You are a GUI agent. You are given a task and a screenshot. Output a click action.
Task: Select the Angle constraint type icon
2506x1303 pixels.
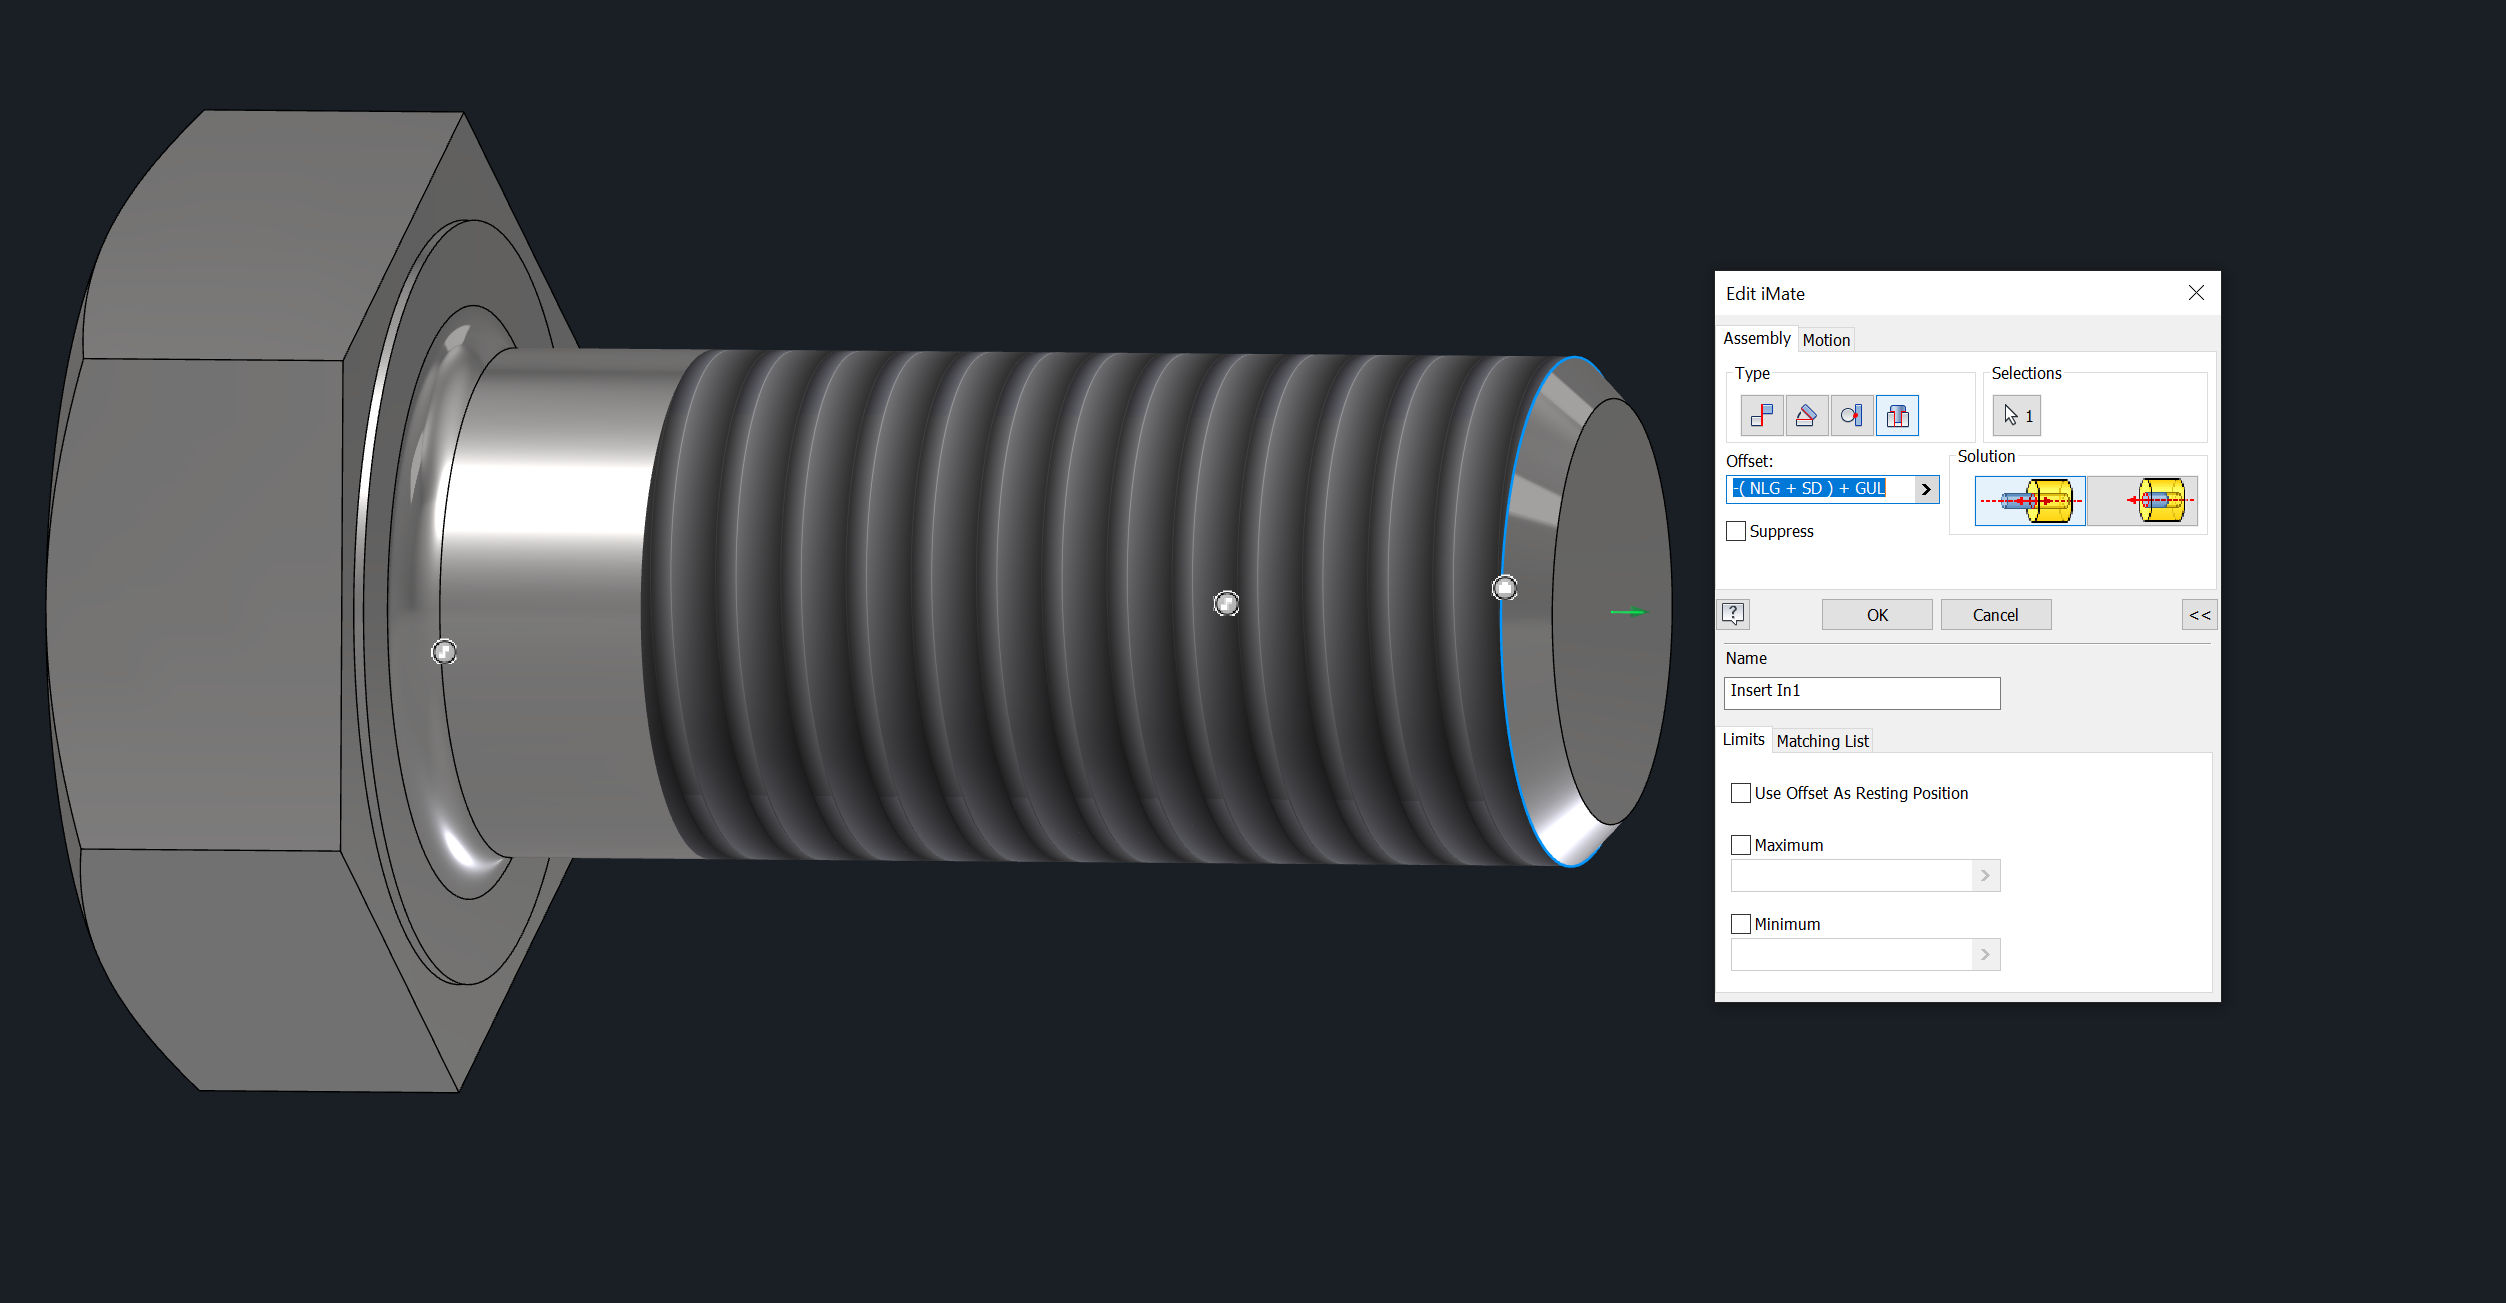1807,415
